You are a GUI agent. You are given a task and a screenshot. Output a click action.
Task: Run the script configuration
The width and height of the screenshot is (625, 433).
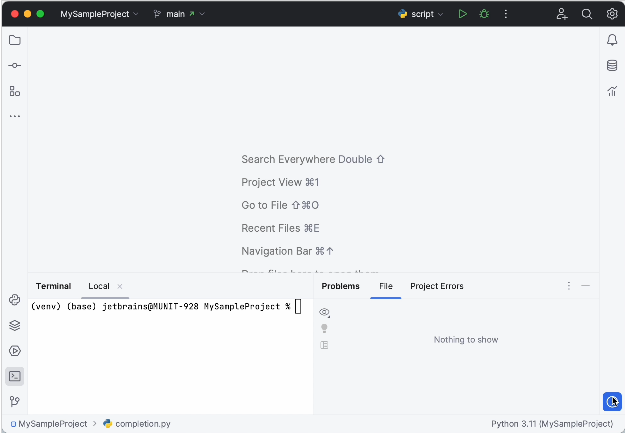(x=462, y=14)
